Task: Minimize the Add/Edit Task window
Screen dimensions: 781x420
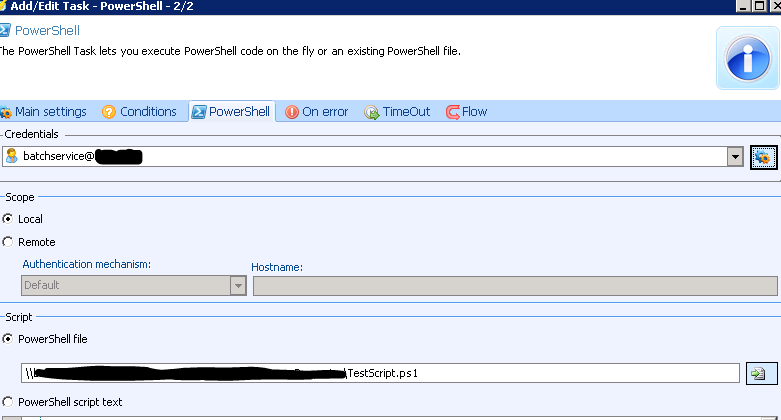Action: click(x=743, y=6)
